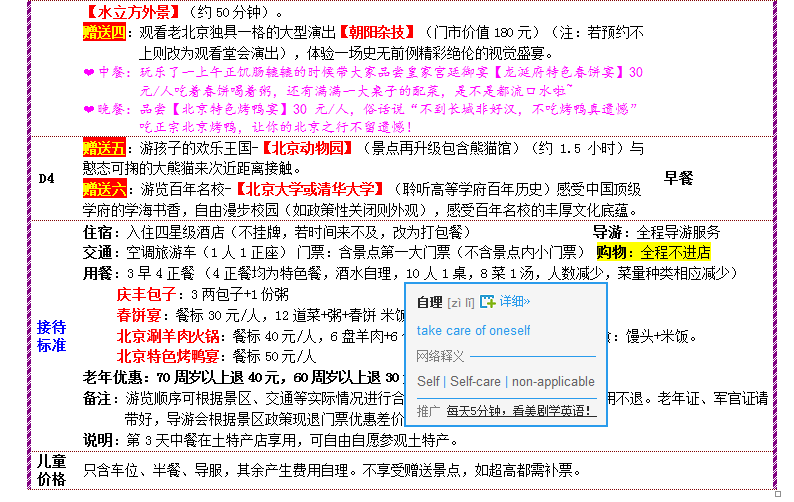794x502 pixels.
Task: Click the add-to-wordbook icon in dictionary popup
Action: pos(488,302)
